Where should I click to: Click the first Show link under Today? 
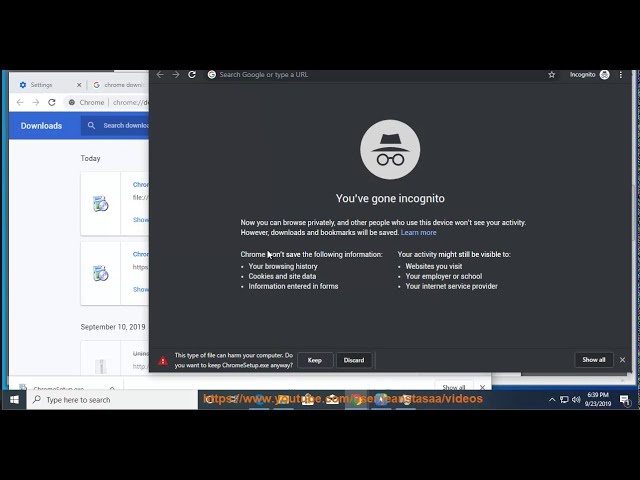pos(141,220)
